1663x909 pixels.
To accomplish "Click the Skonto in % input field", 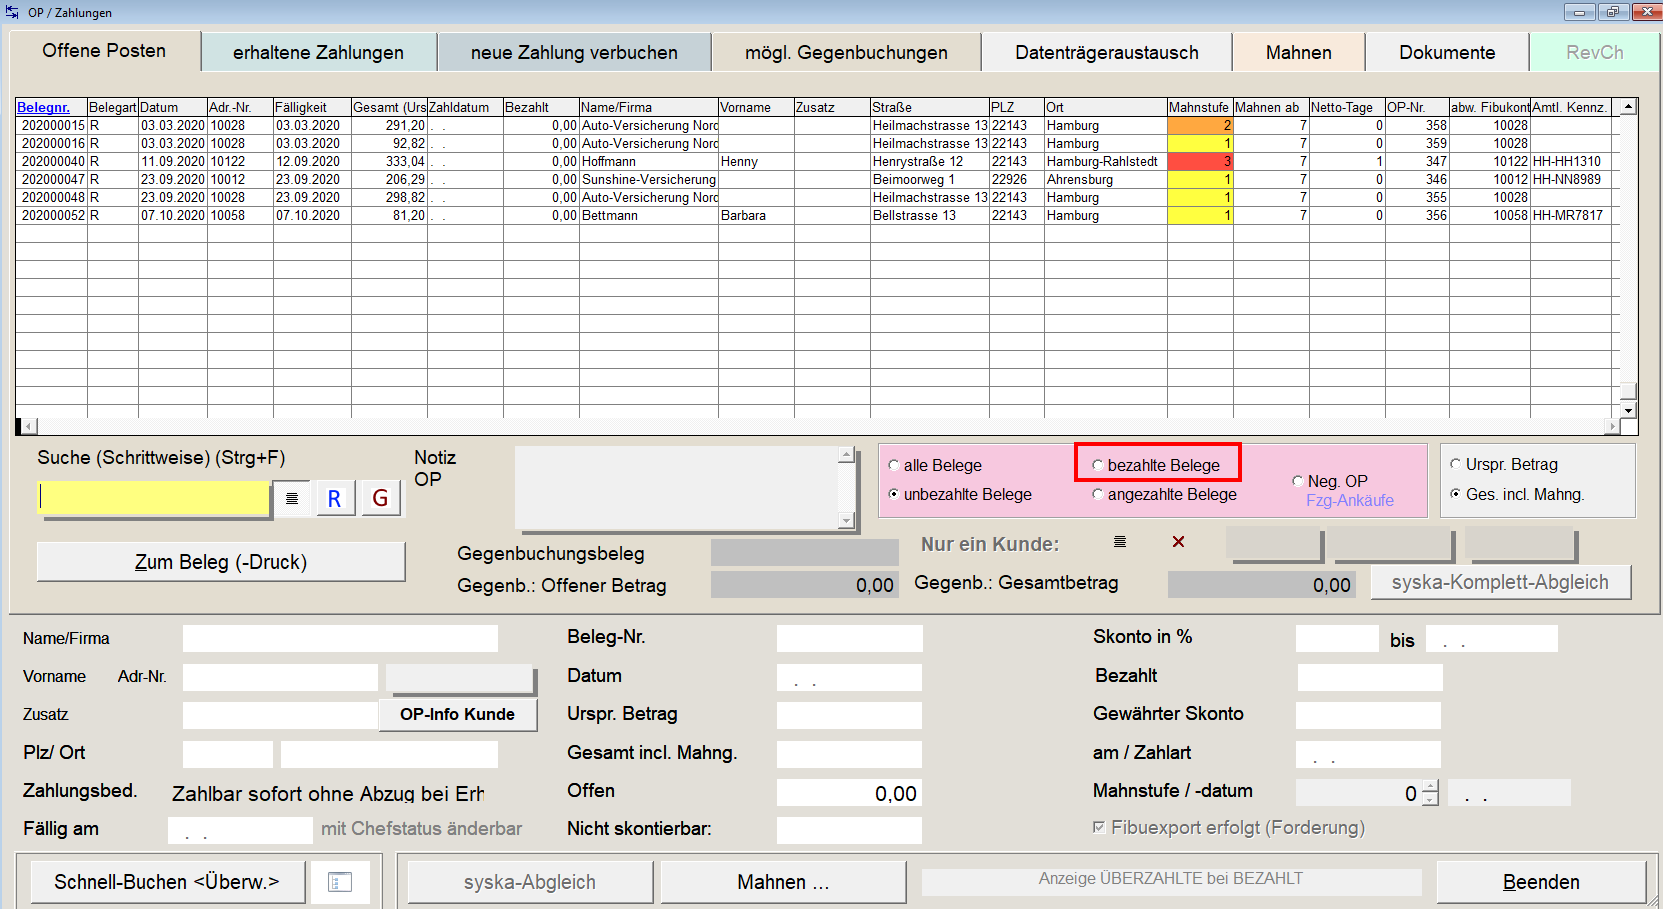I will pyautogui.click(x=1337, y=638).
